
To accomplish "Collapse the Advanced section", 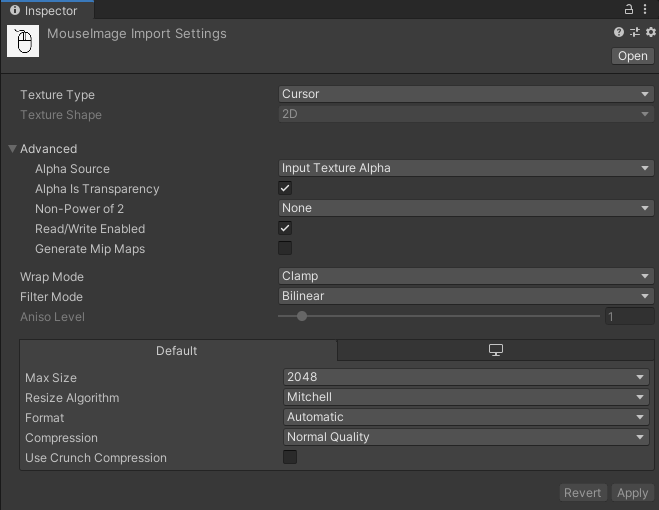I will (x=13, y=149).
